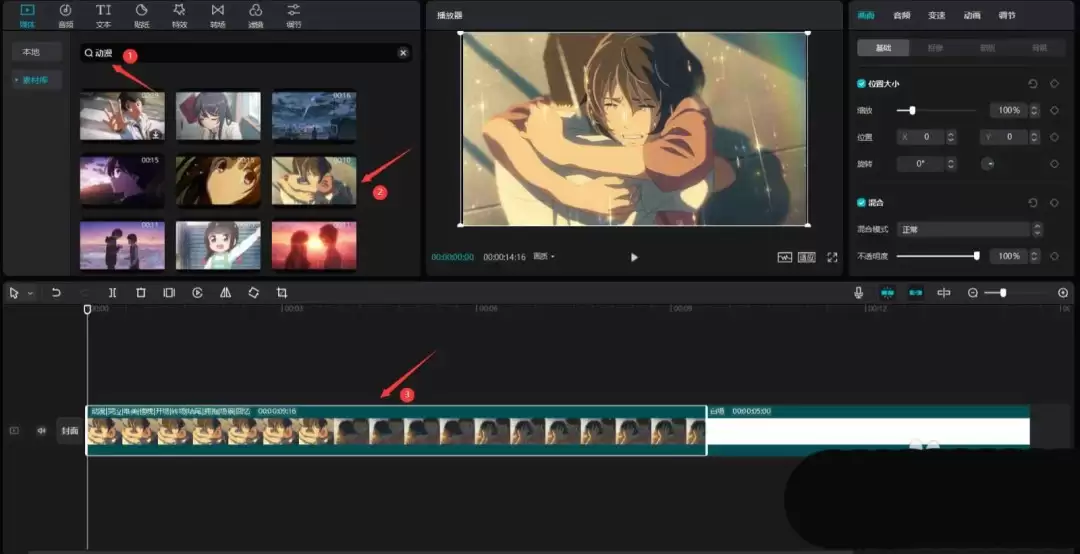Switch to the 动画 animation tab
The height and width of the screenshot is (554, 1080).
click(972, 15)
